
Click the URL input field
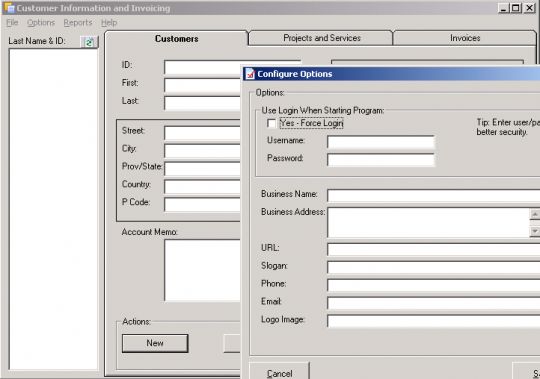(433, 249)
